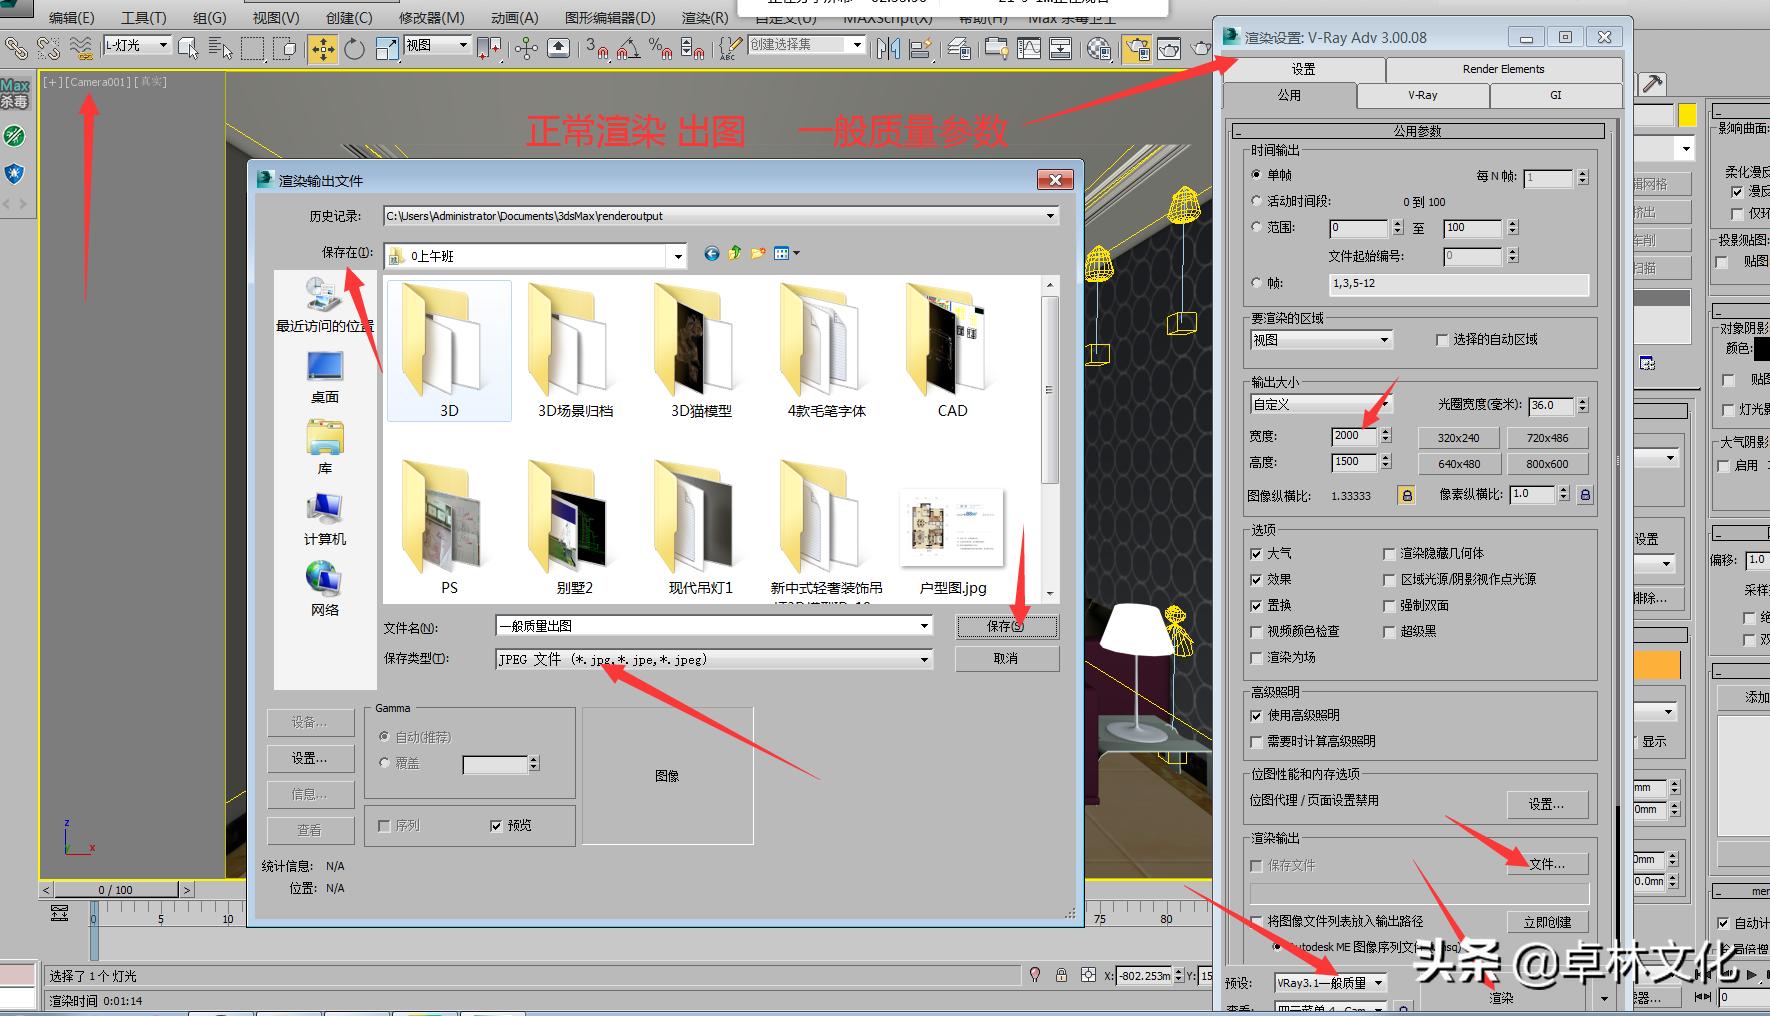Screen dimensions: 1770x1016
Task: Toggle the Select and Manipulate icon
Action: coord(527,47)
